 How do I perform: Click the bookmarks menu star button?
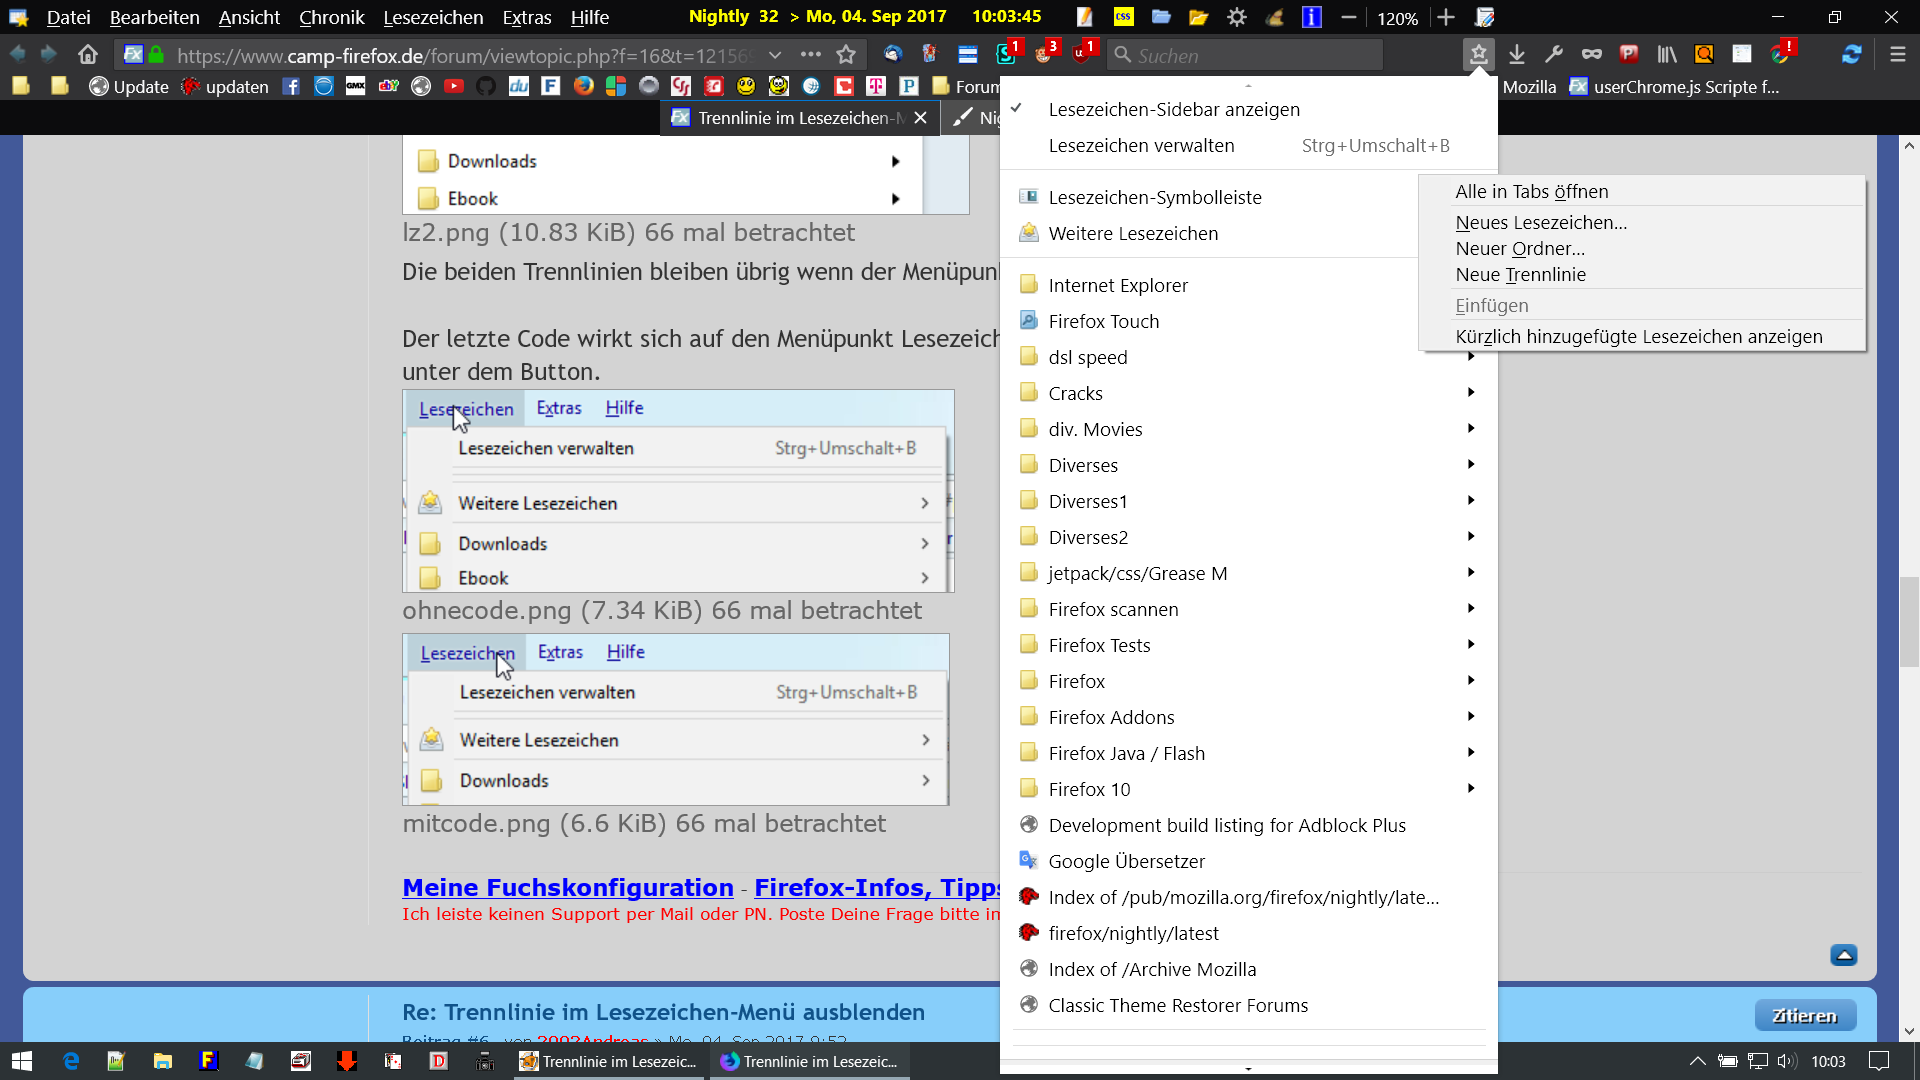(1478, 55)
